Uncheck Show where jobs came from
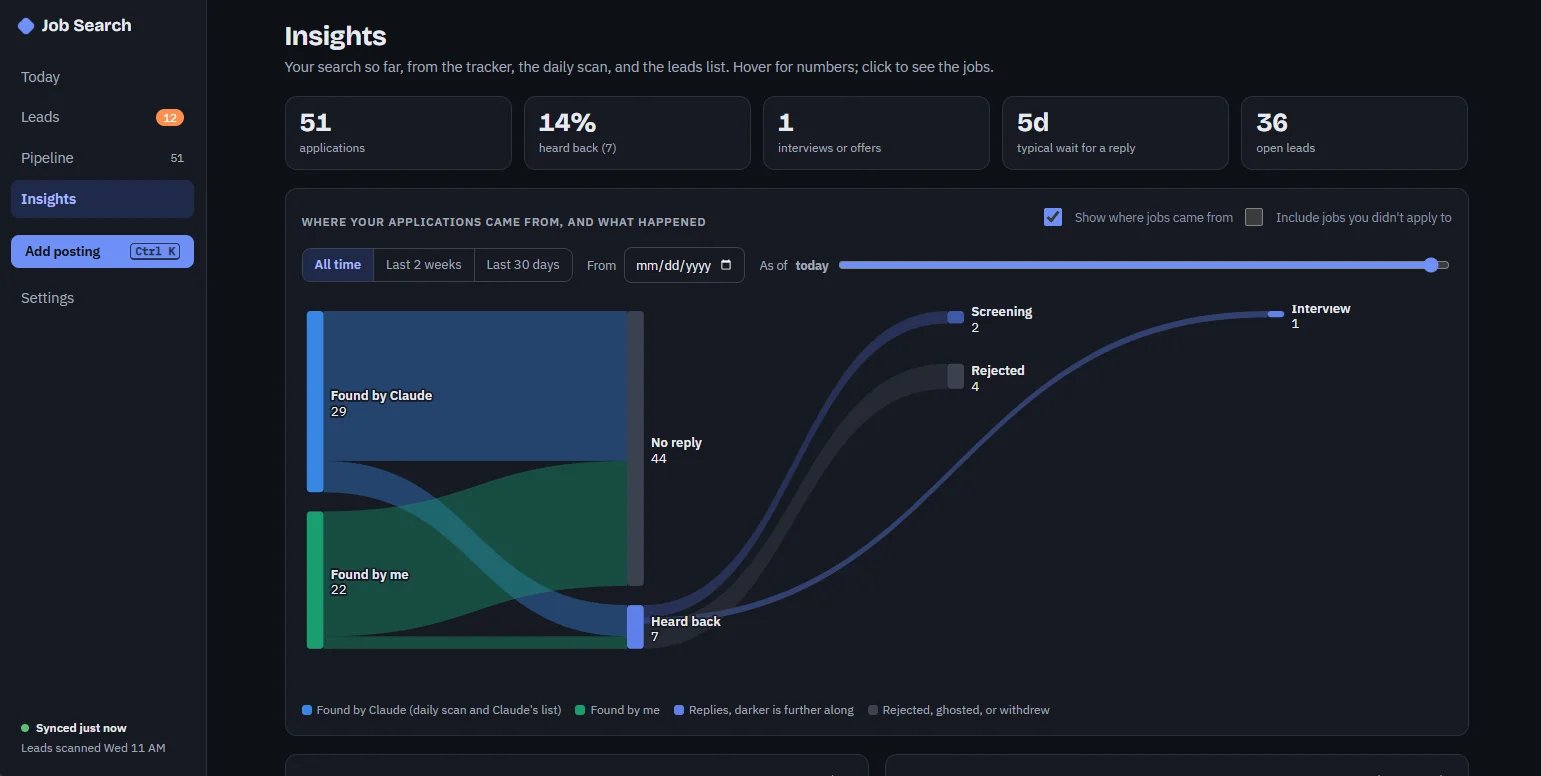 coord(1053,217)
